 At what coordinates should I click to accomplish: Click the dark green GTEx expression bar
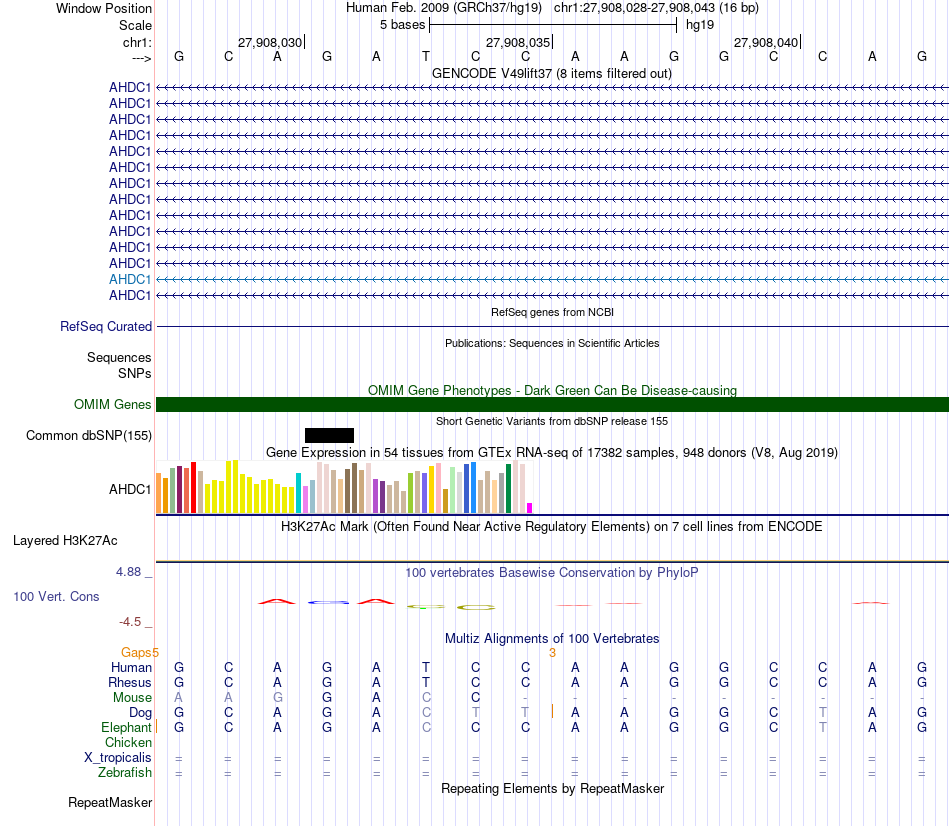pyautogui.click(x=508, y=488)
